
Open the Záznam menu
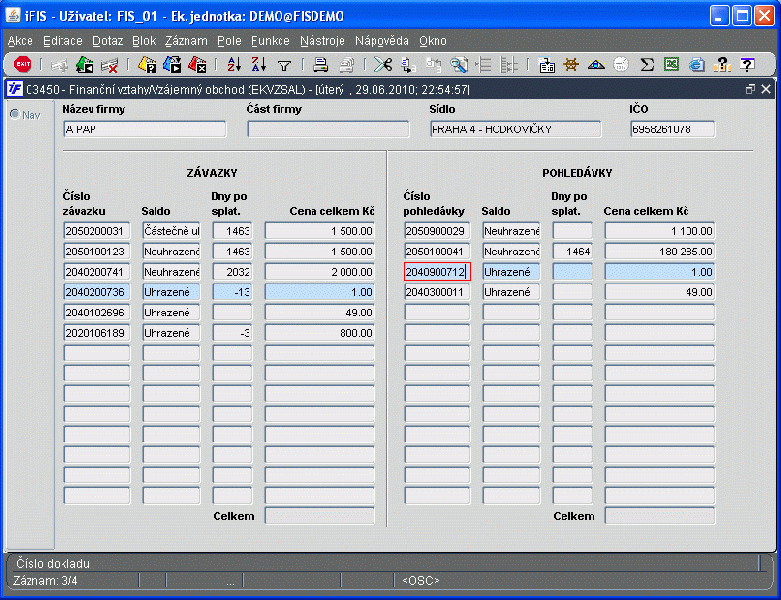click(186, 41)
